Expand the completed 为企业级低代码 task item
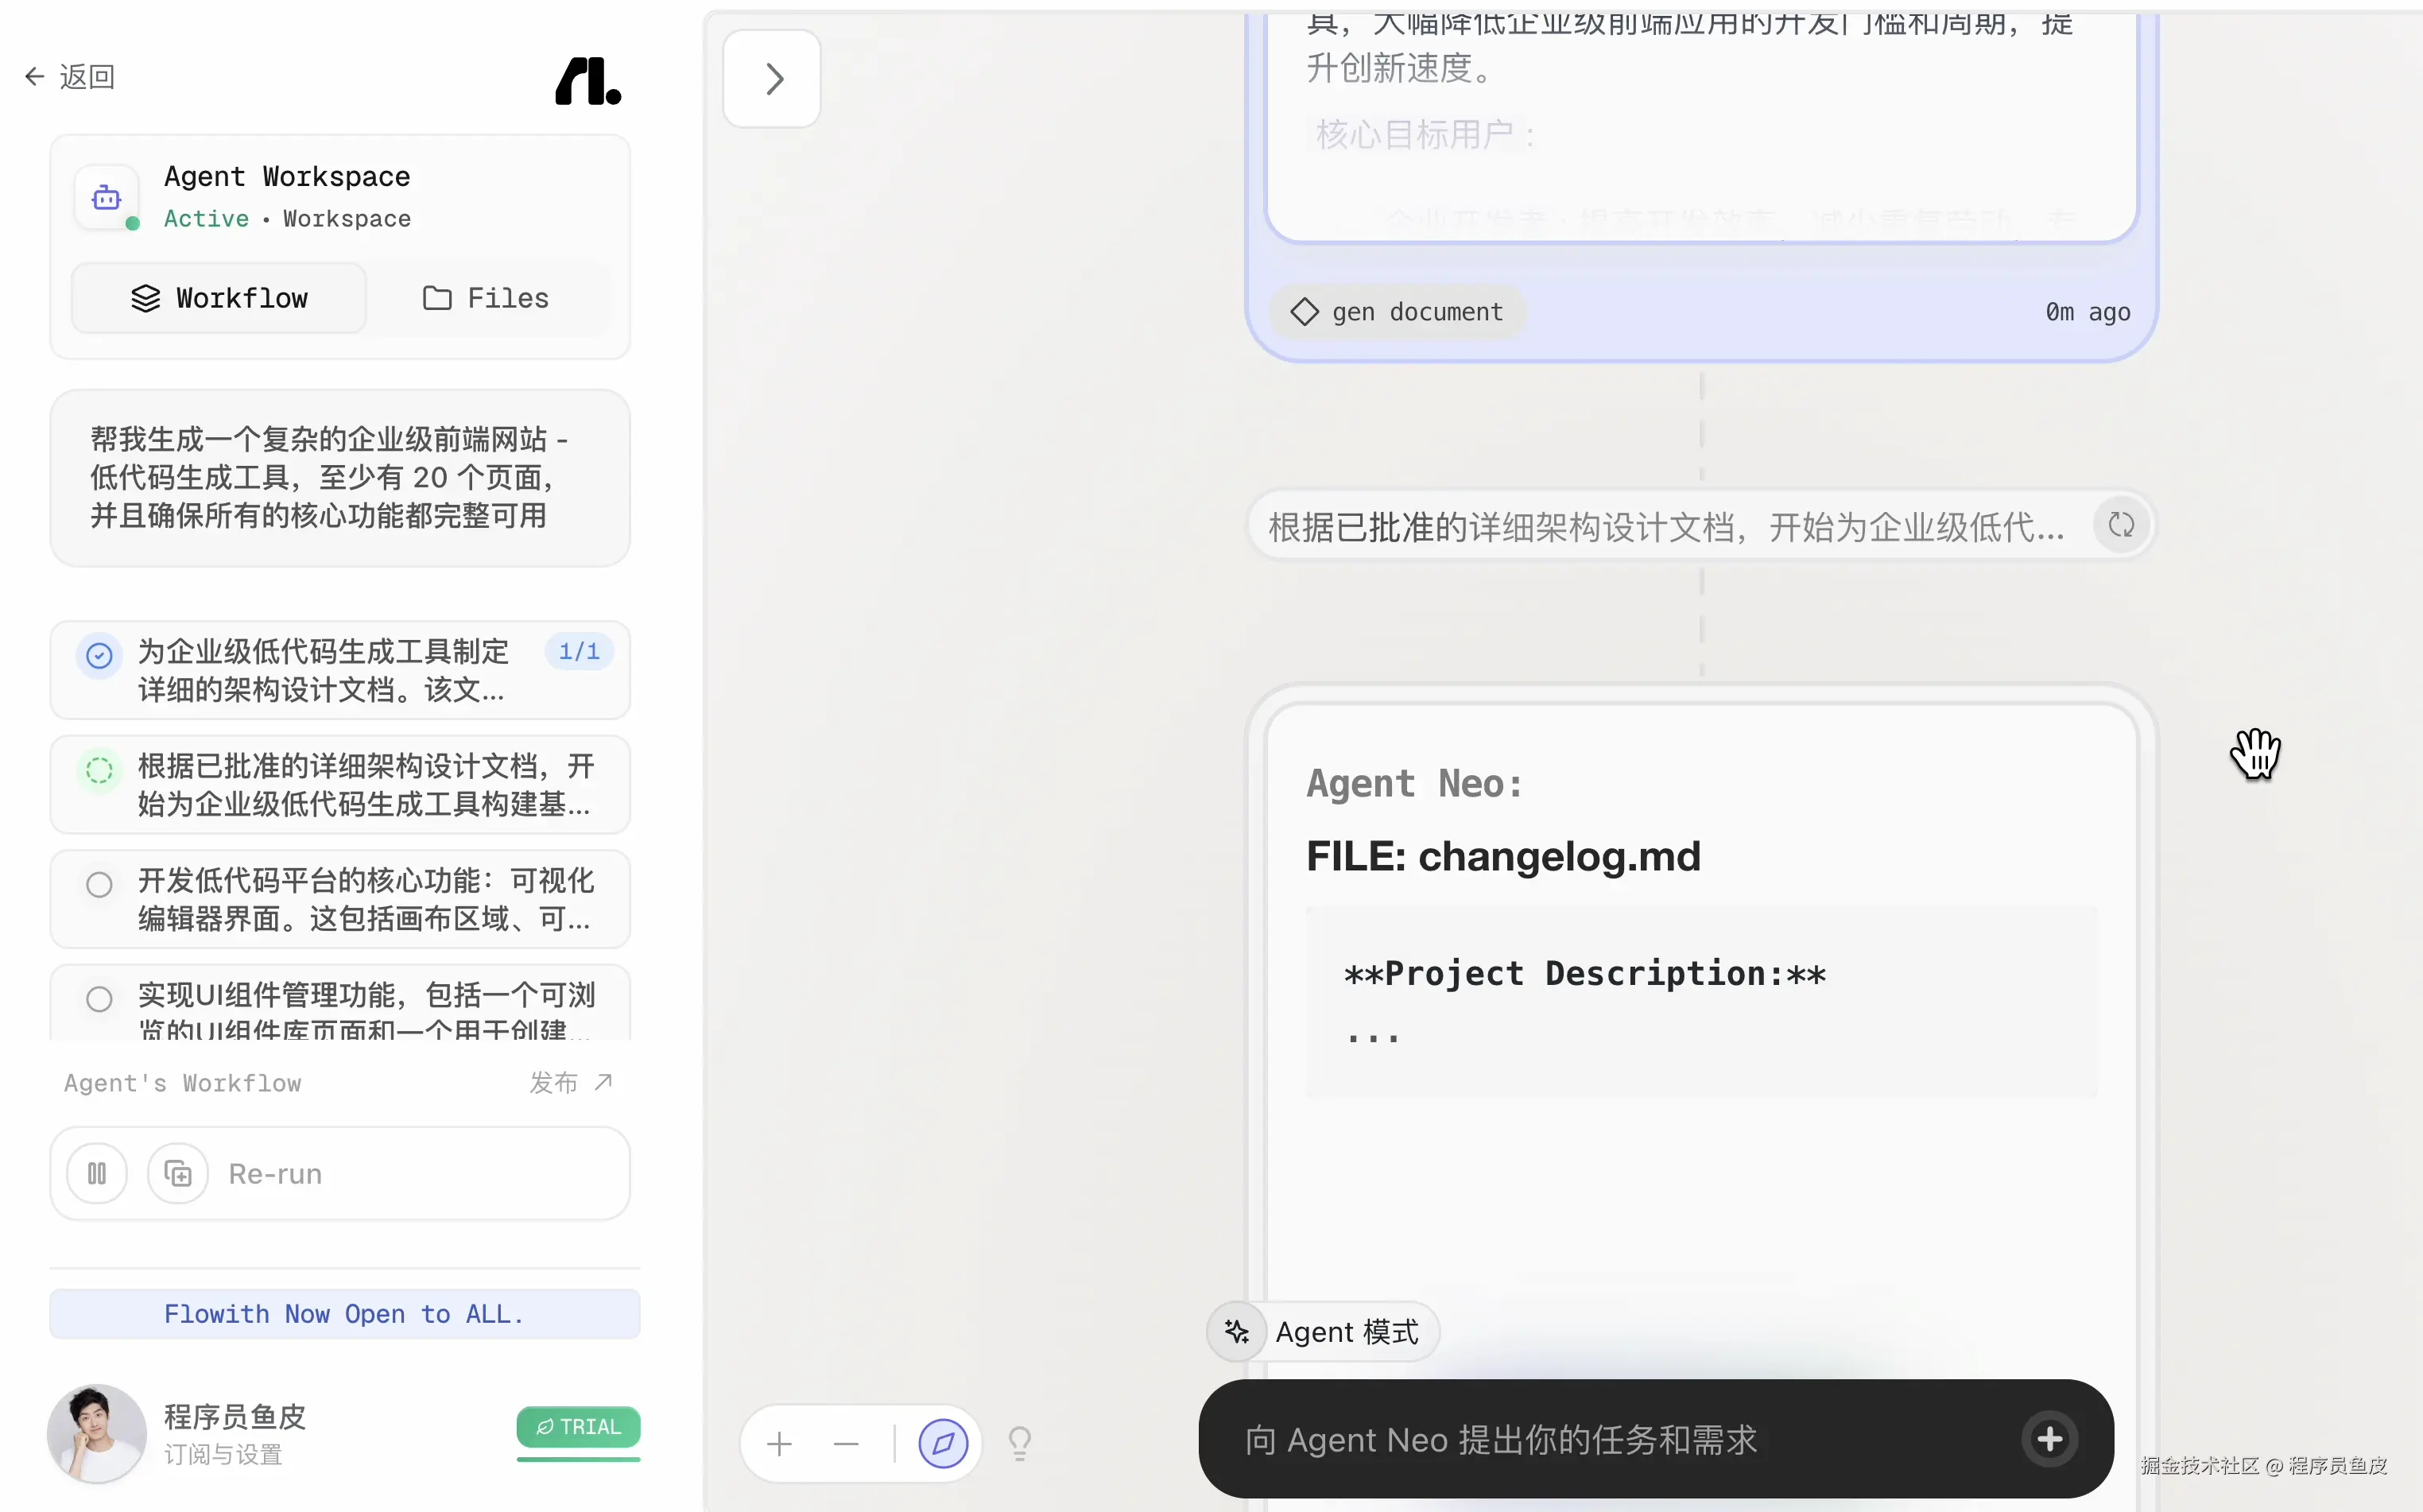The height and width of the screenshot is (1512, 2423). 340,670
